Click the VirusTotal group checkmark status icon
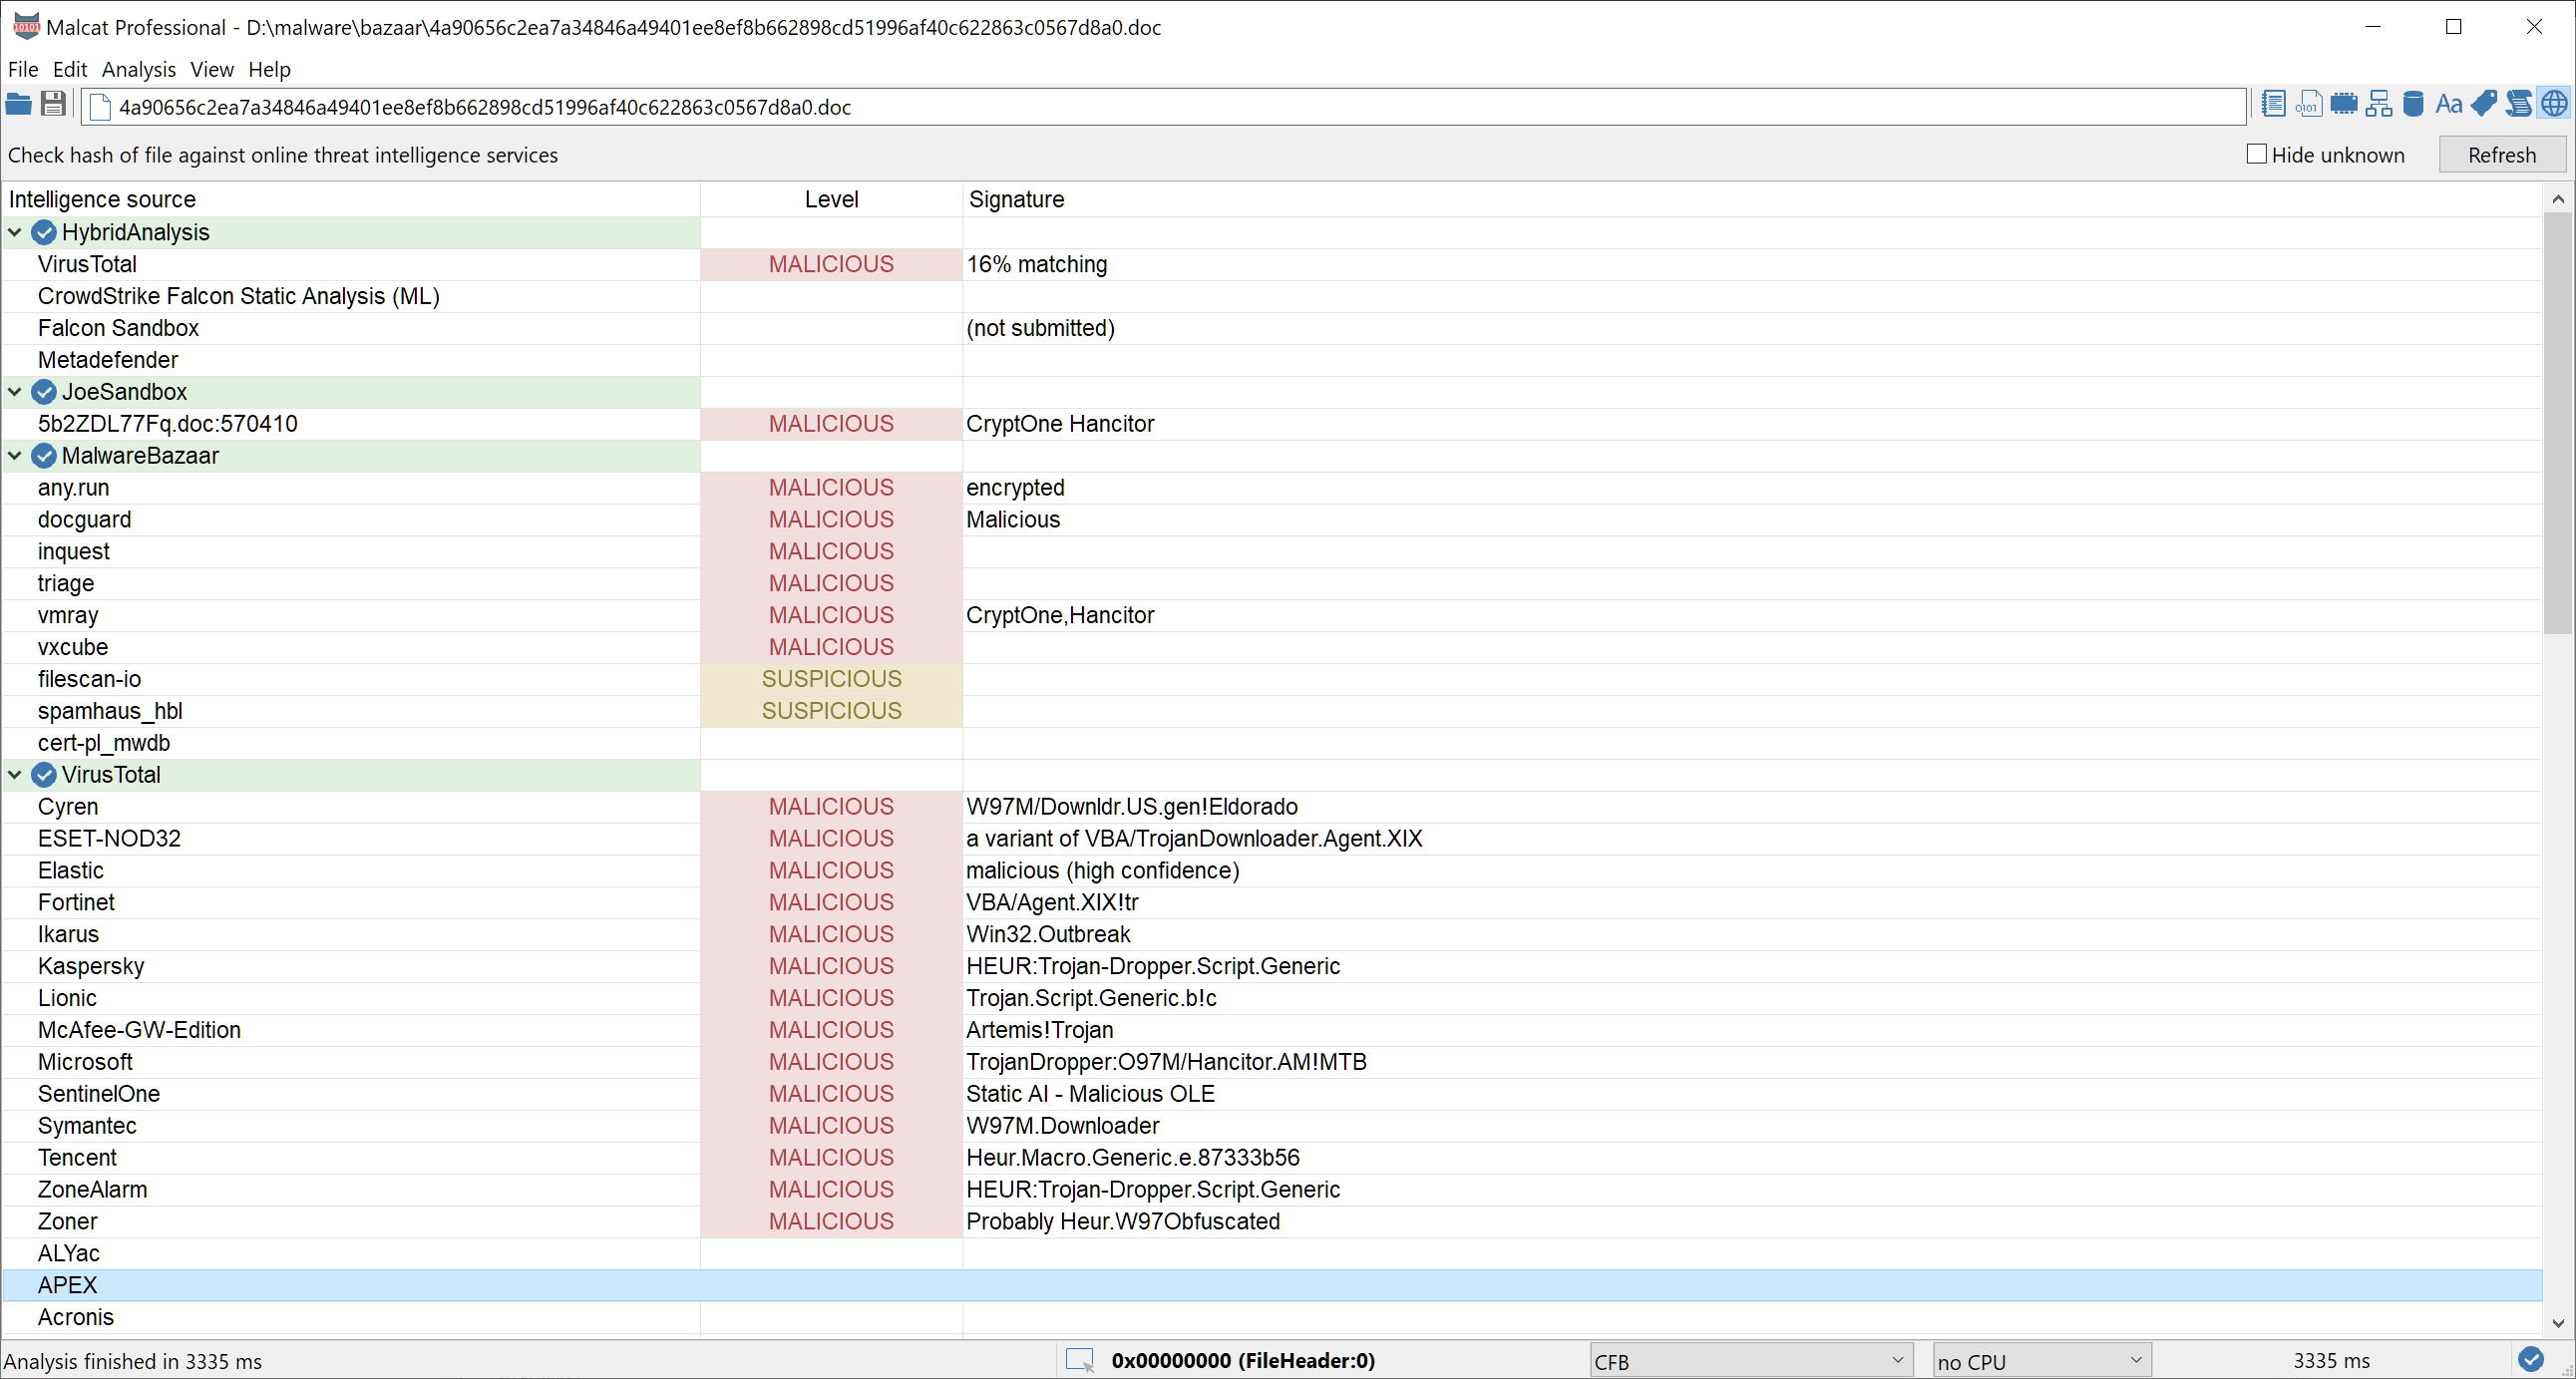Screen dimensions: 2576x1379 pyautogui.click(x=43, y=775)
